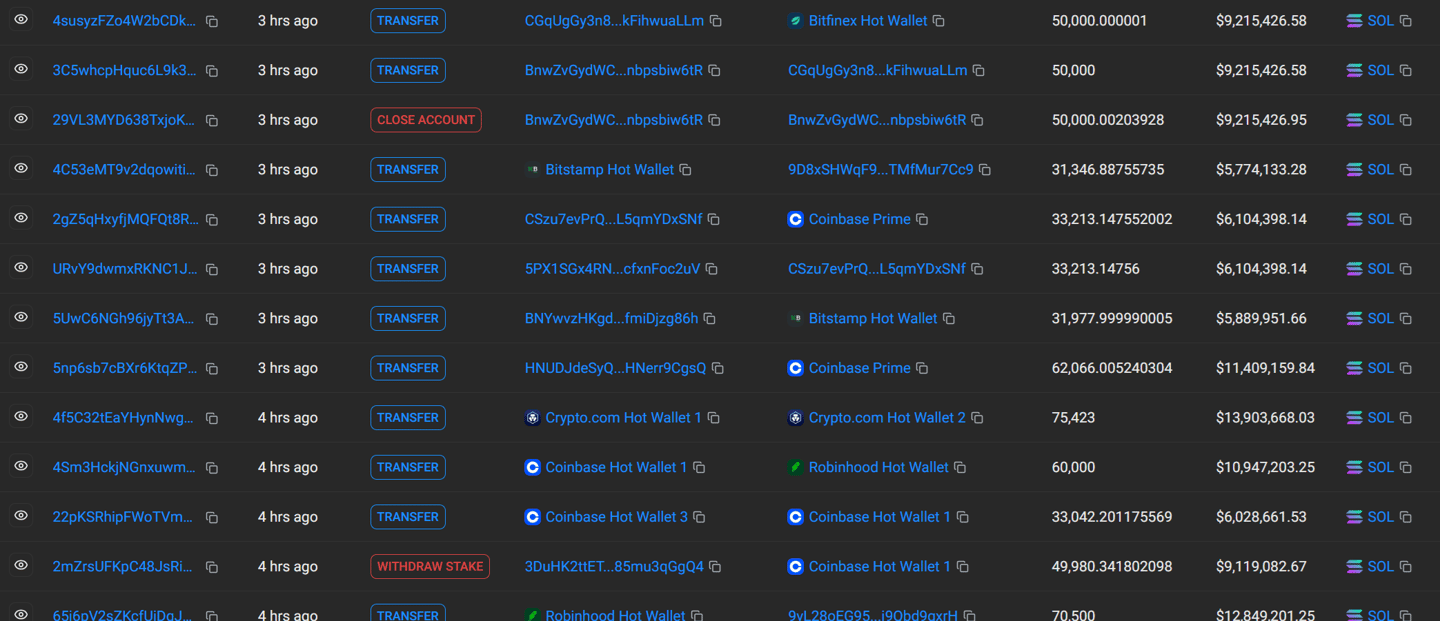Open the Coinbase Hot Wallet 3 address link

coord(616,517)
